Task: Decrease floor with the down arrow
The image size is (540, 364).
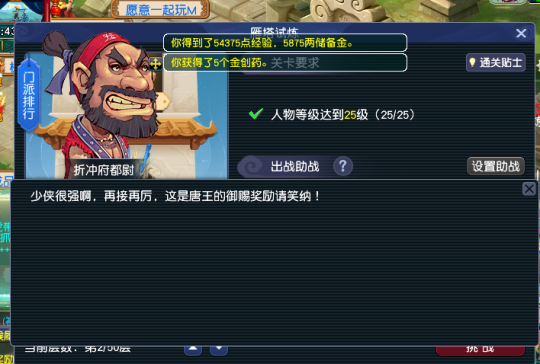Action: (219, 349)
